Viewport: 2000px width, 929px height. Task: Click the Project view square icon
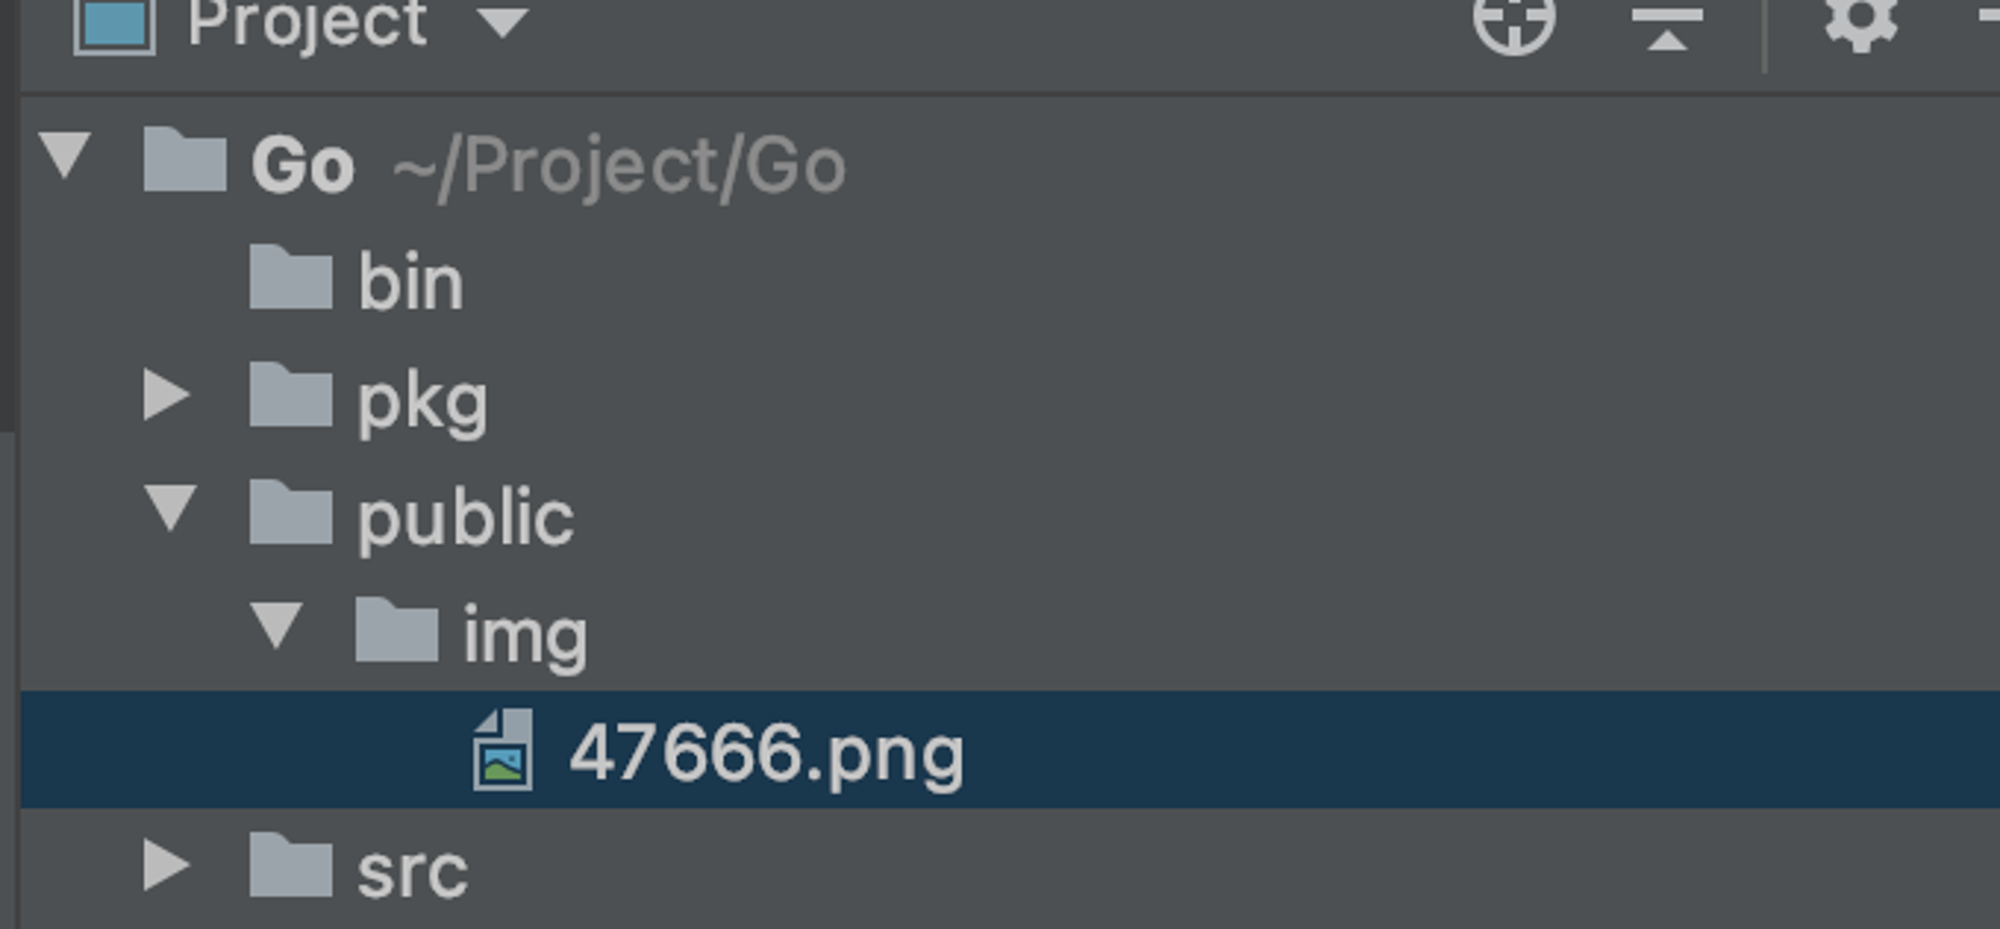(x=114, y=24)
